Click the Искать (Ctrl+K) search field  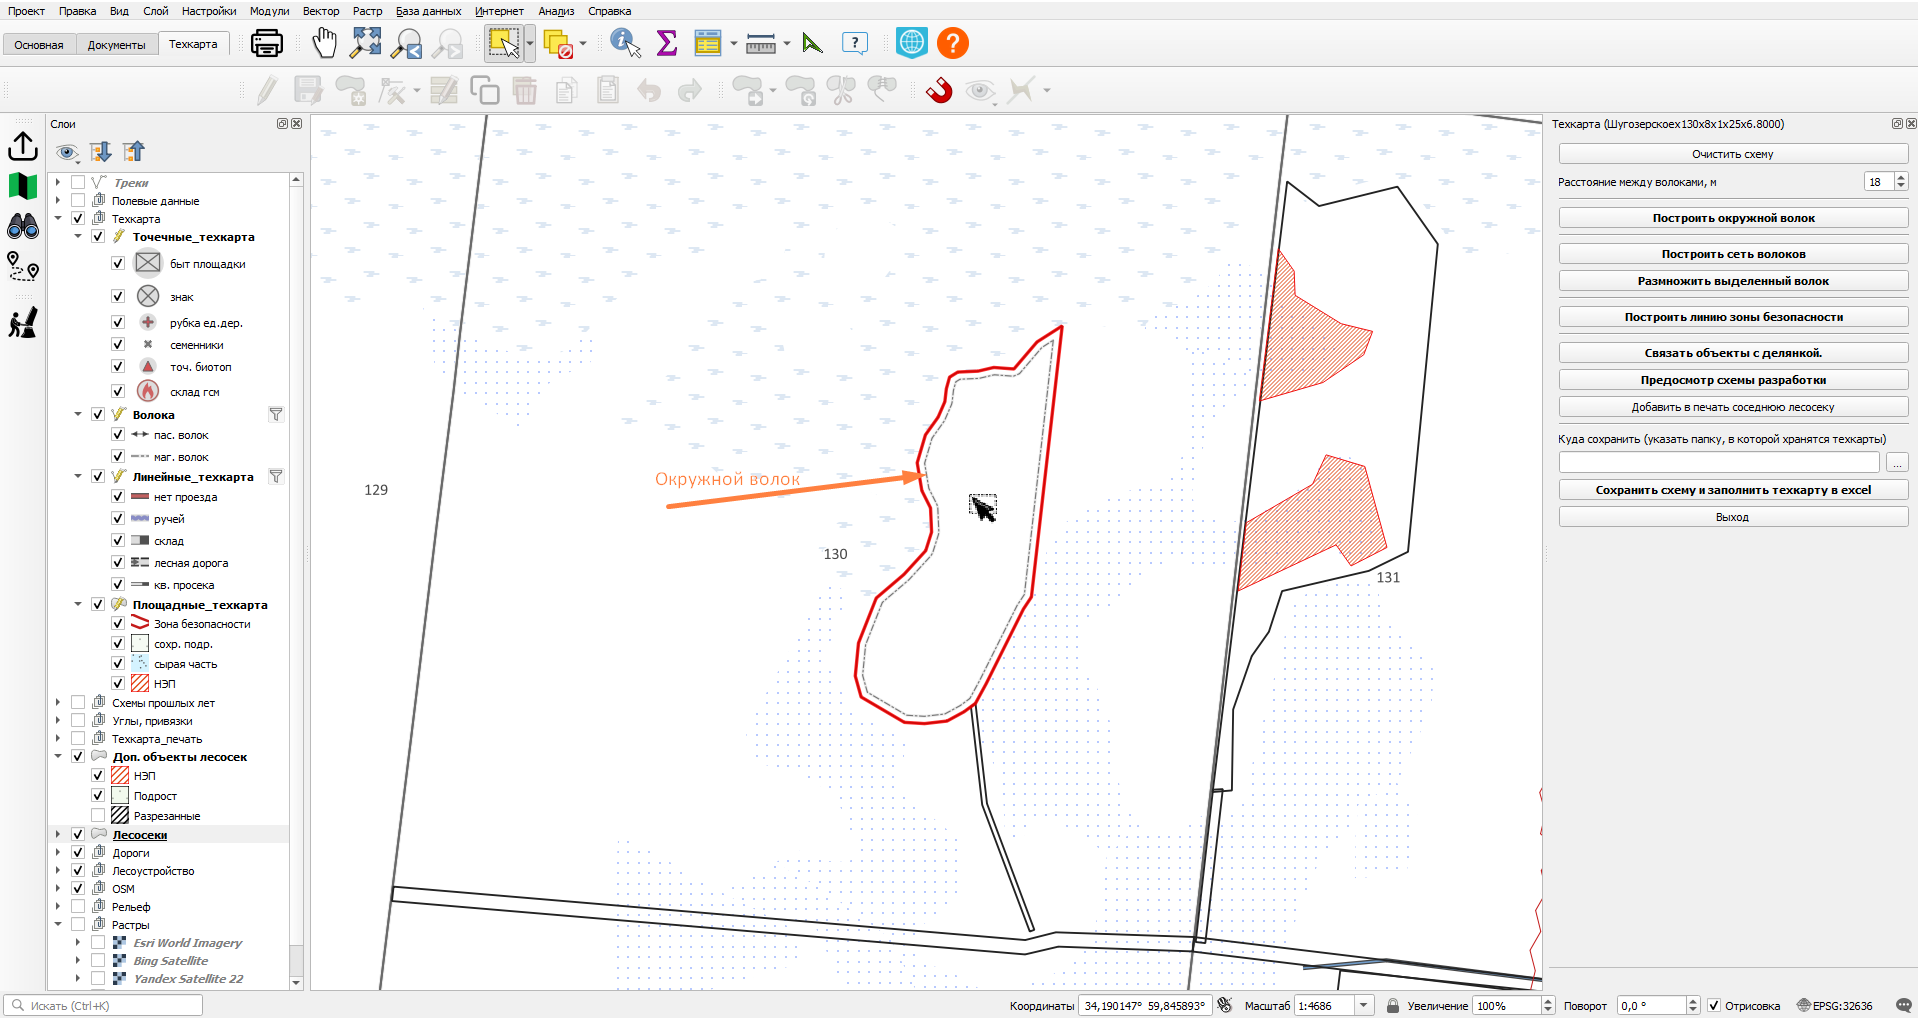click(104, 1006)
